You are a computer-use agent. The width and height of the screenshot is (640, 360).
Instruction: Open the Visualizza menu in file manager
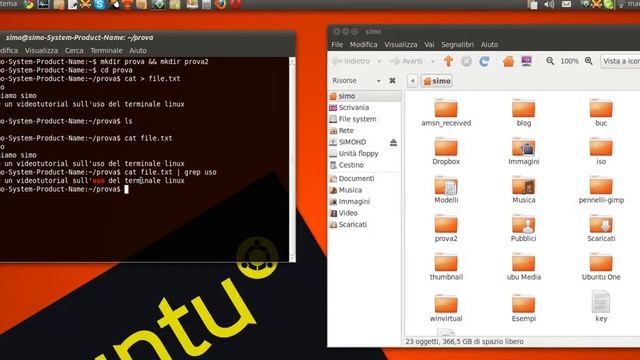pyautogui.click(x=401, y=44)
